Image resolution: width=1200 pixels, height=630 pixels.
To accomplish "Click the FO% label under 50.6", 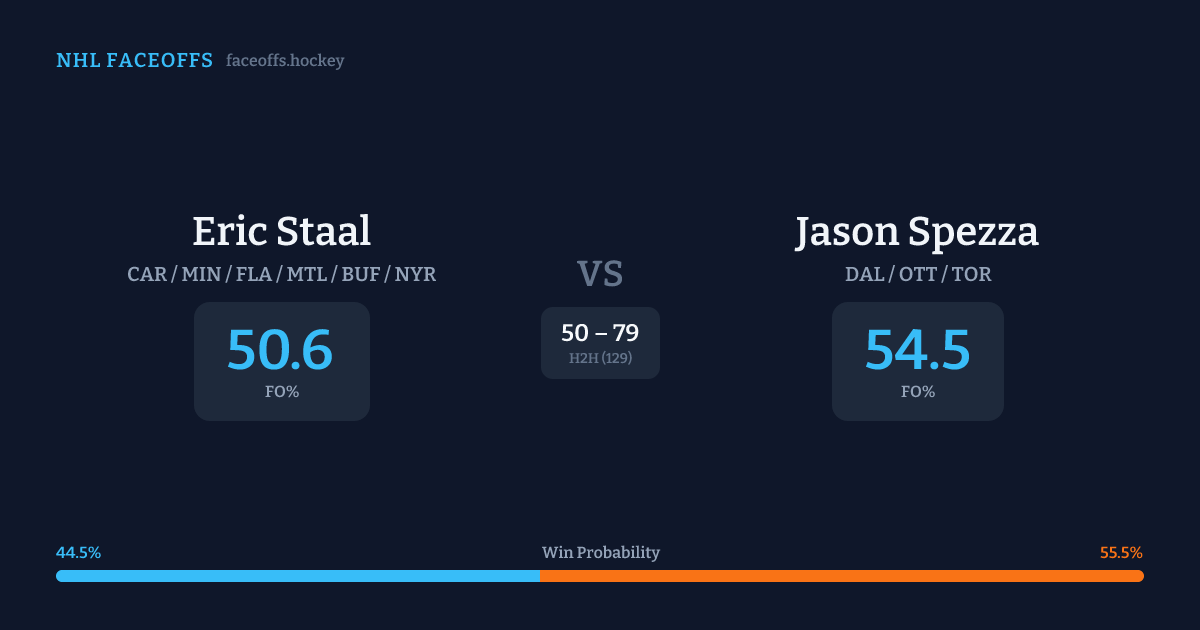I will (281, 392).
